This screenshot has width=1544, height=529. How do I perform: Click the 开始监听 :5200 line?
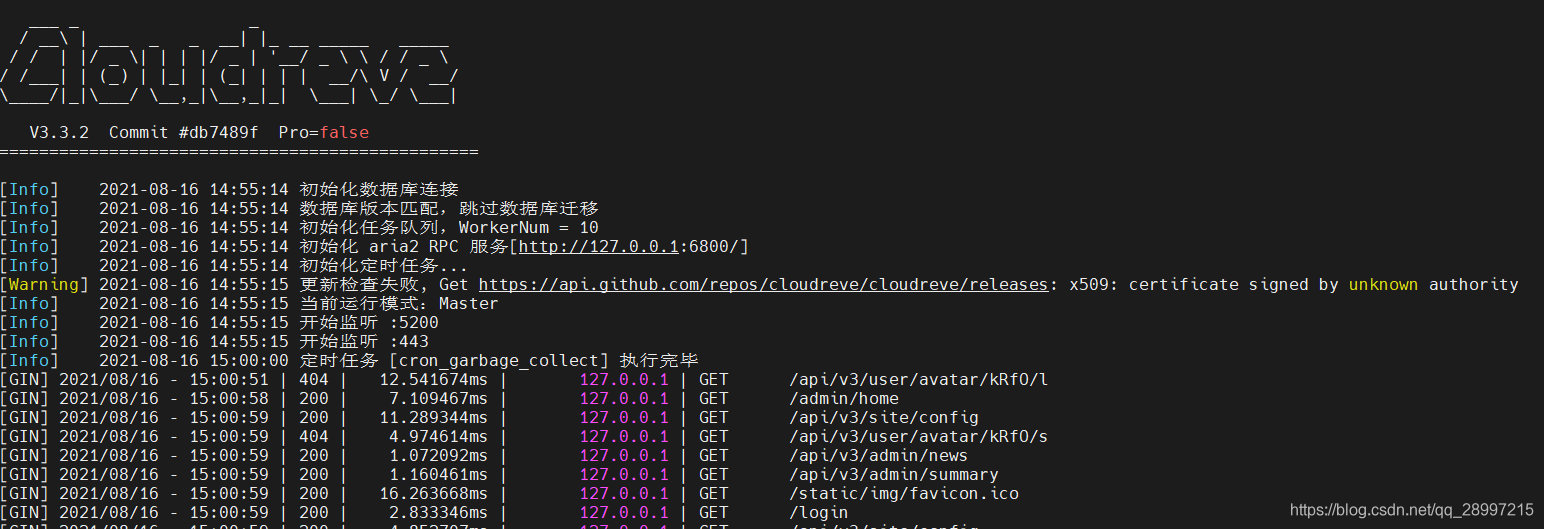click(x=369, y=323)
